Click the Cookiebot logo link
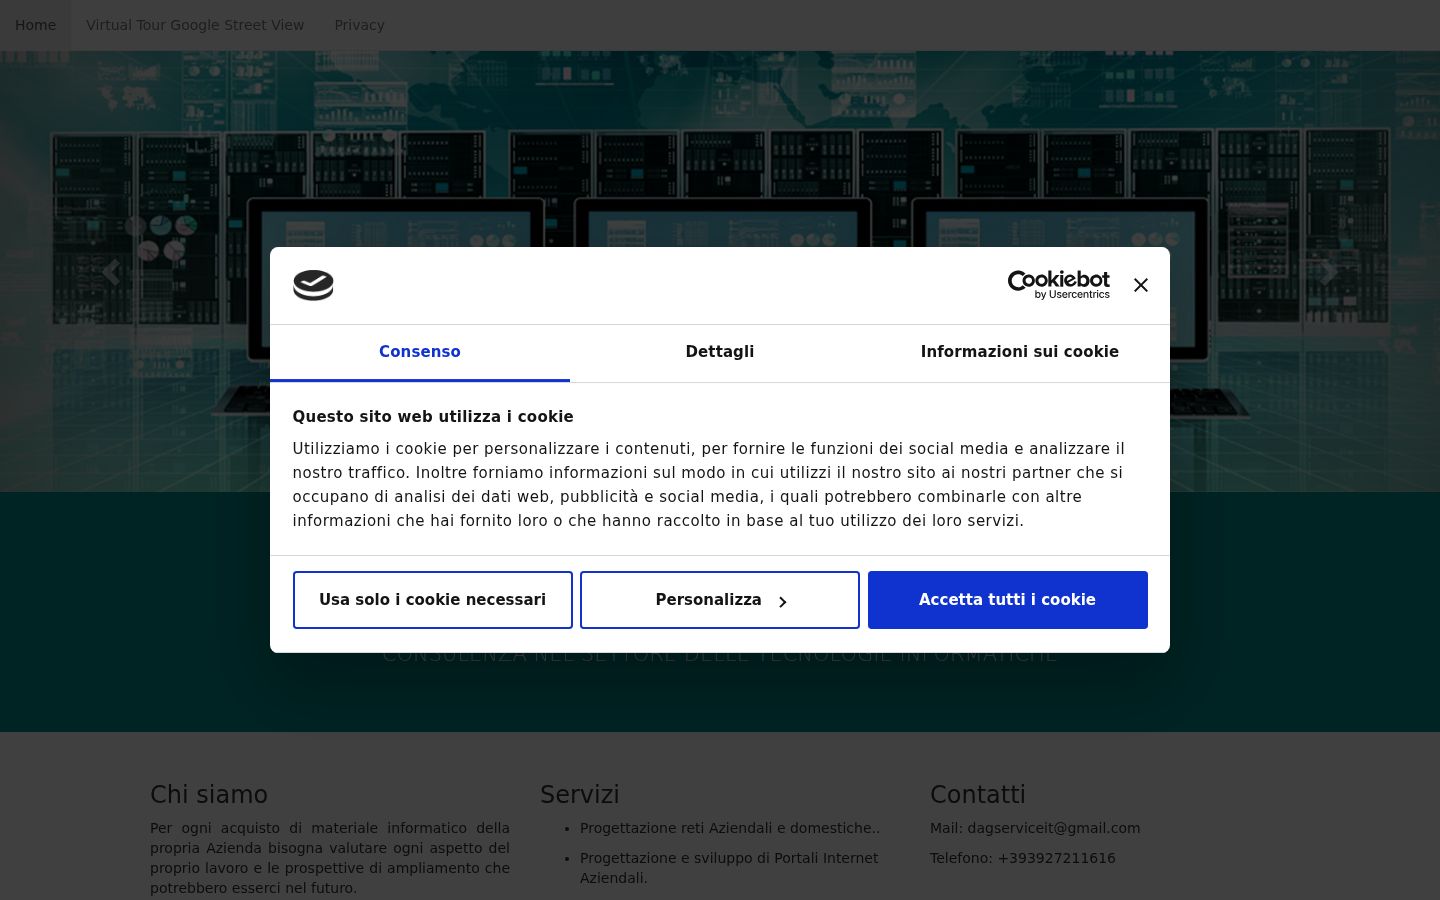 click(x=1058, y=285)
